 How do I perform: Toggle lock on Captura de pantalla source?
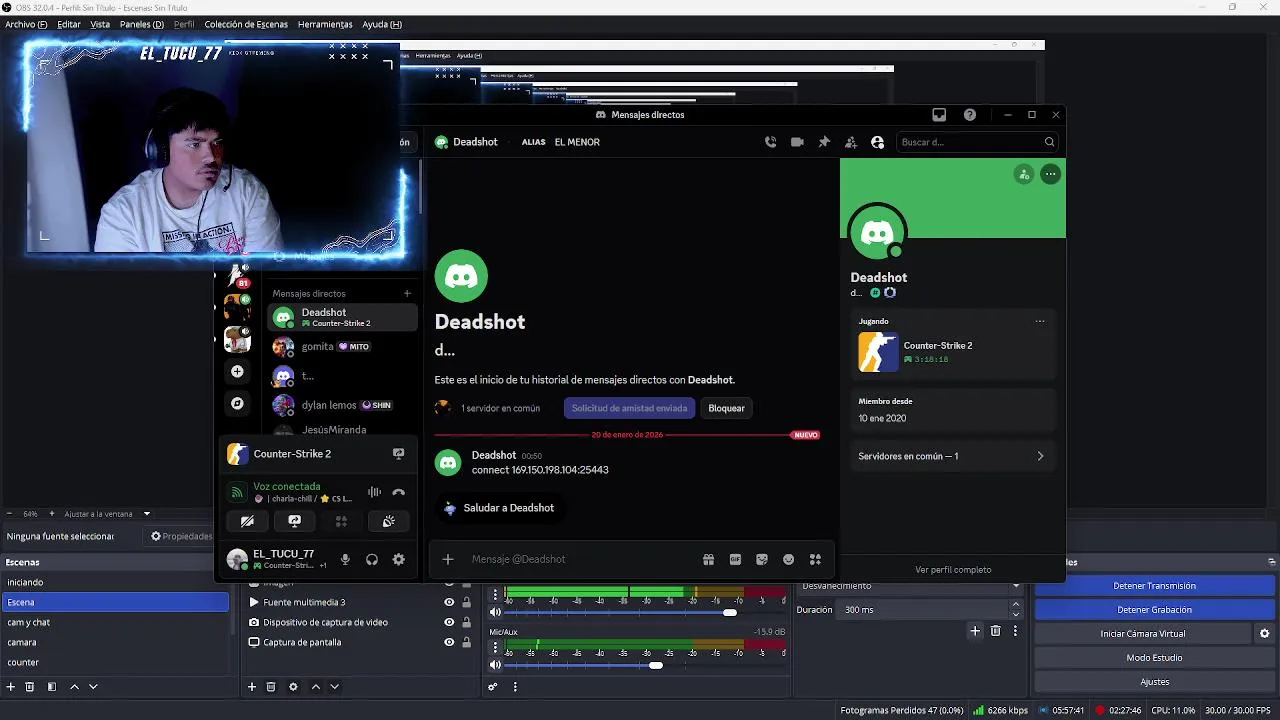pos(466,642)
